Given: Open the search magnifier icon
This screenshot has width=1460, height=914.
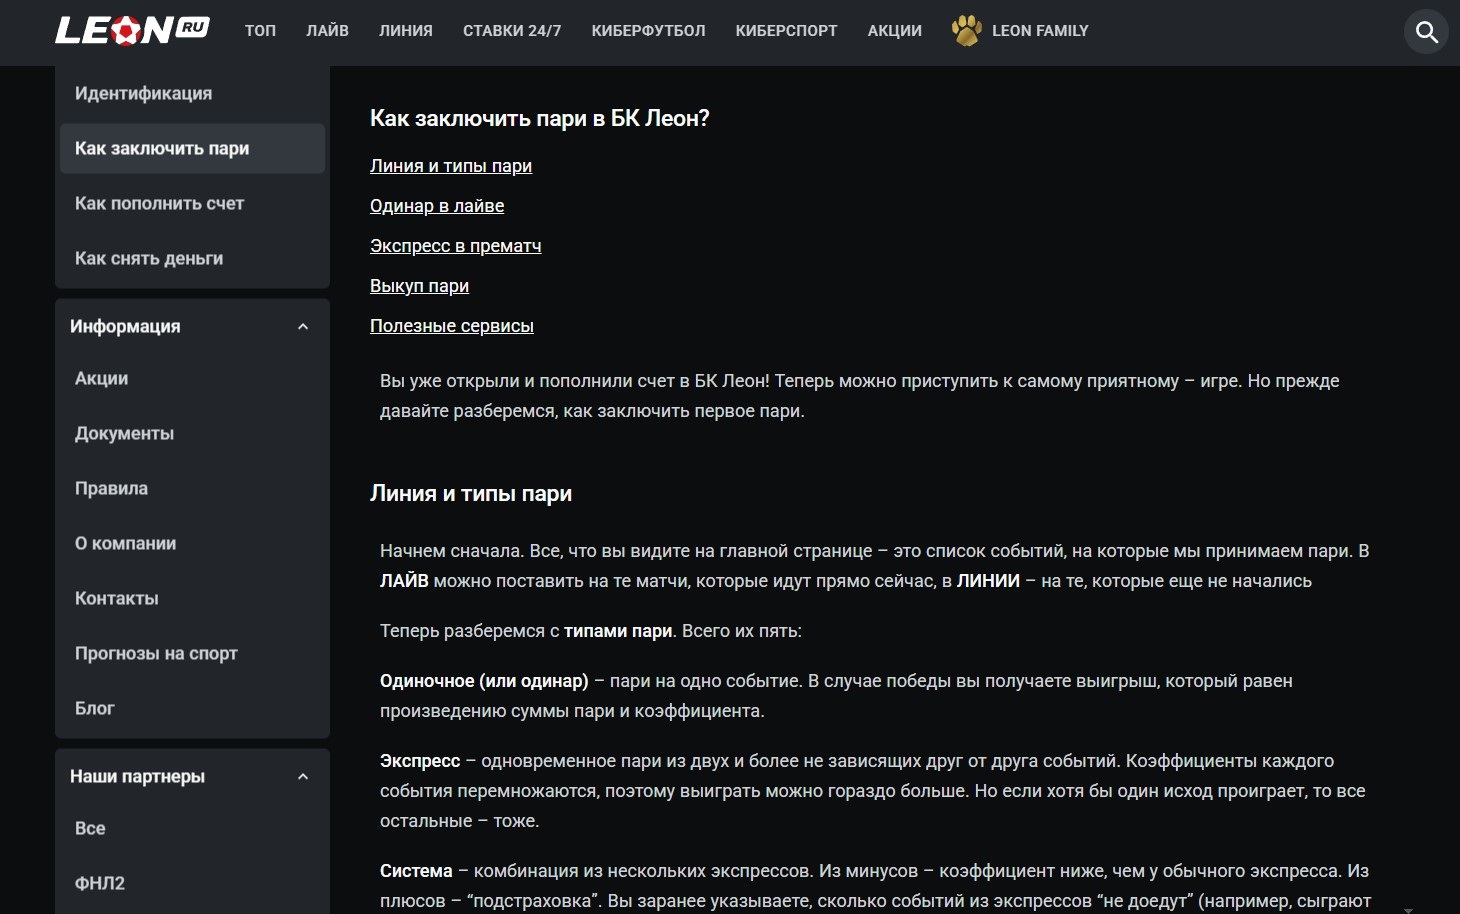Looking at the screenshot, I should (1427, 32).
